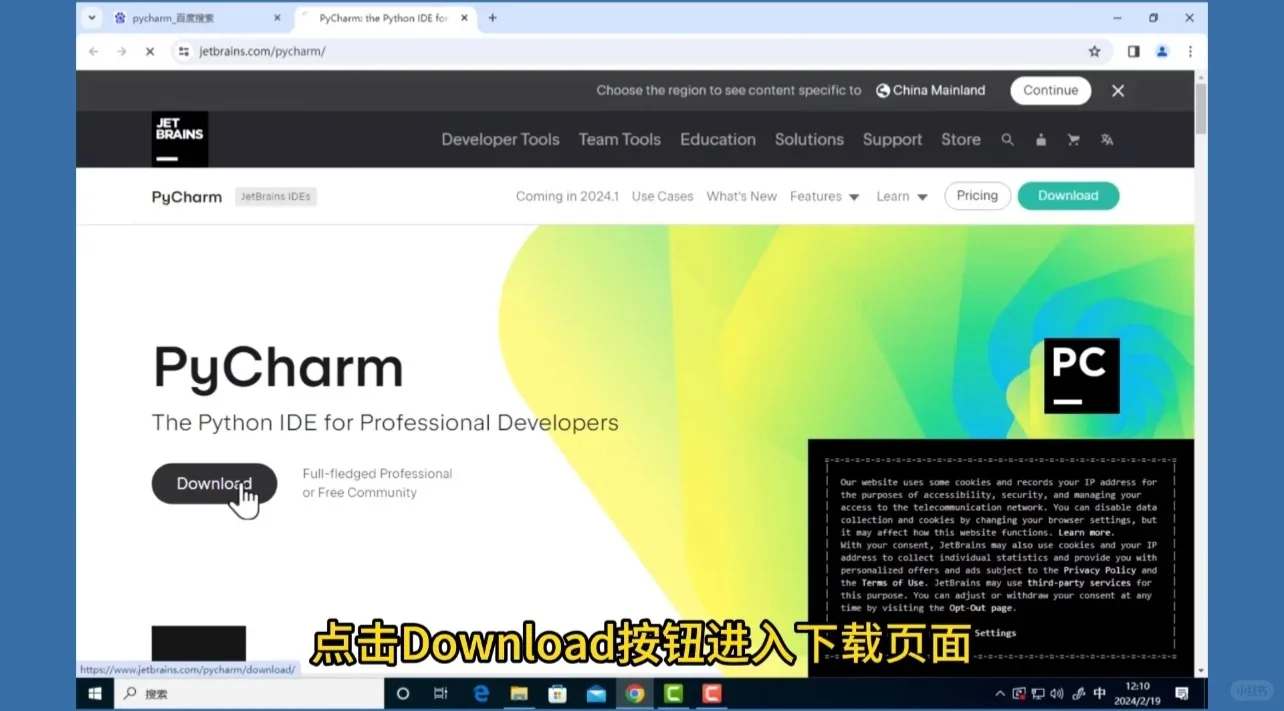Launch Camtasia from the taskbar

[673, 693]
